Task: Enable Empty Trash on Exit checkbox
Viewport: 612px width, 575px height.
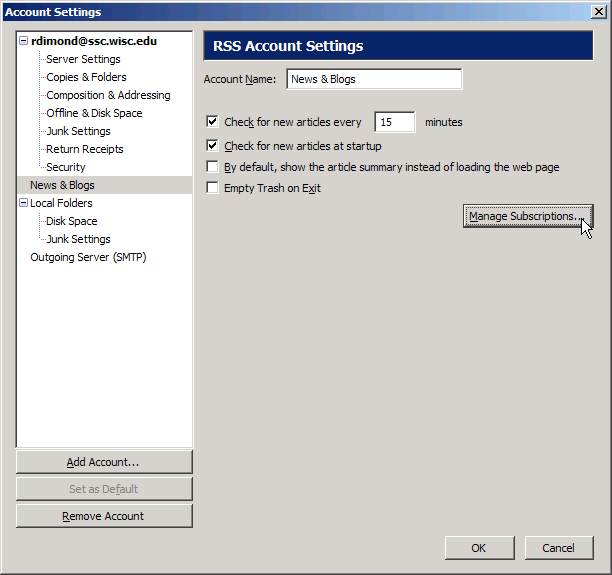Action: [x=212, y=188]
